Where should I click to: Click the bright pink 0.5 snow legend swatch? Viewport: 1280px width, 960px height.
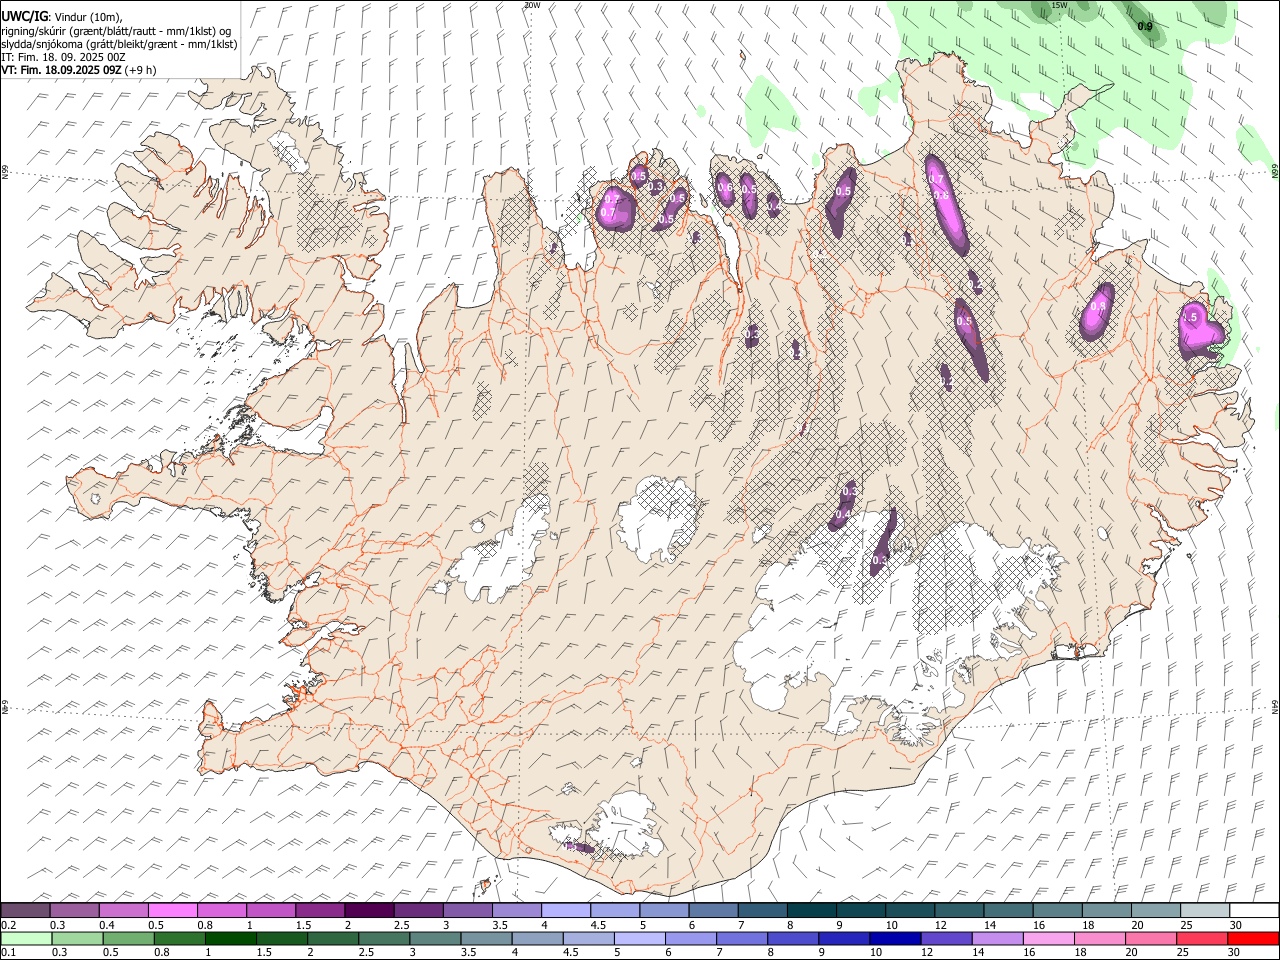click(x=172, y=911)
